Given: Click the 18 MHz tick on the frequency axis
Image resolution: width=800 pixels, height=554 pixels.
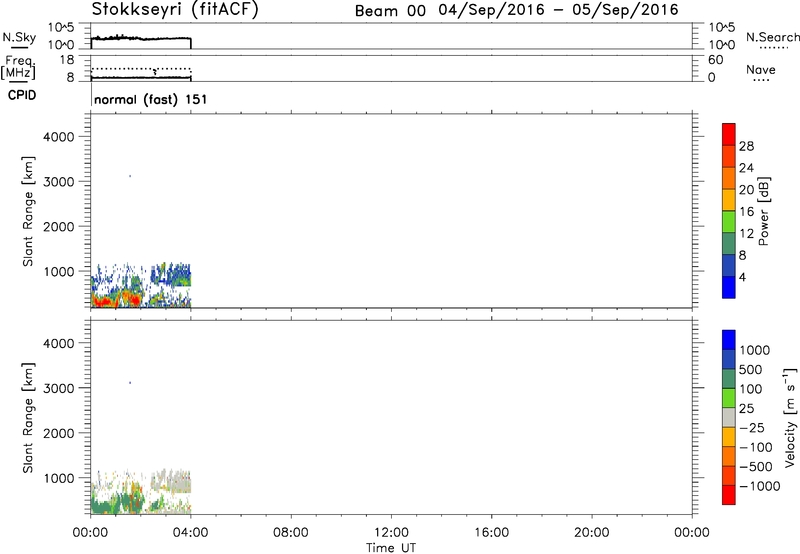Looking at the screenshot, I should point(67,60).
